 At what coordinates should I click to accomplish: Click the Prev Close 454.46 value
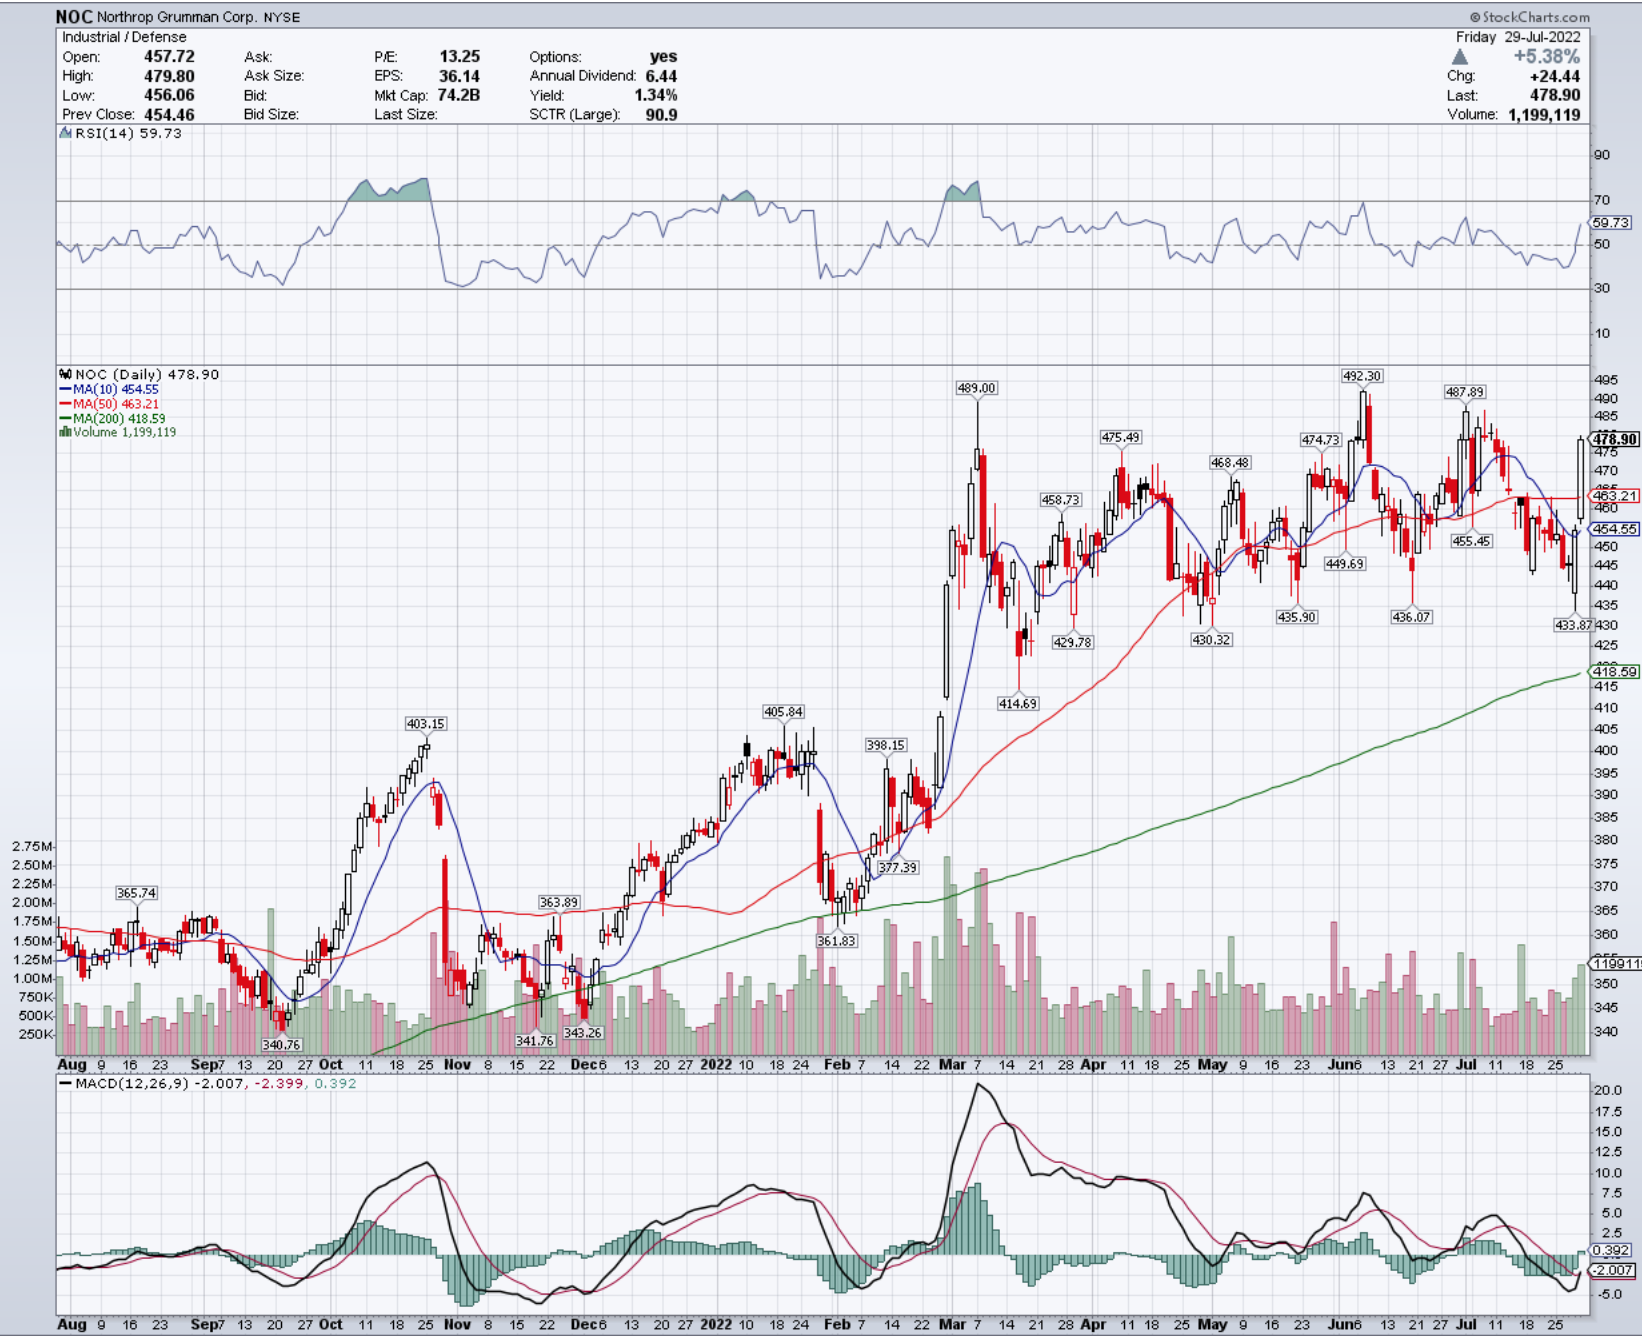(x=169, y=115)
